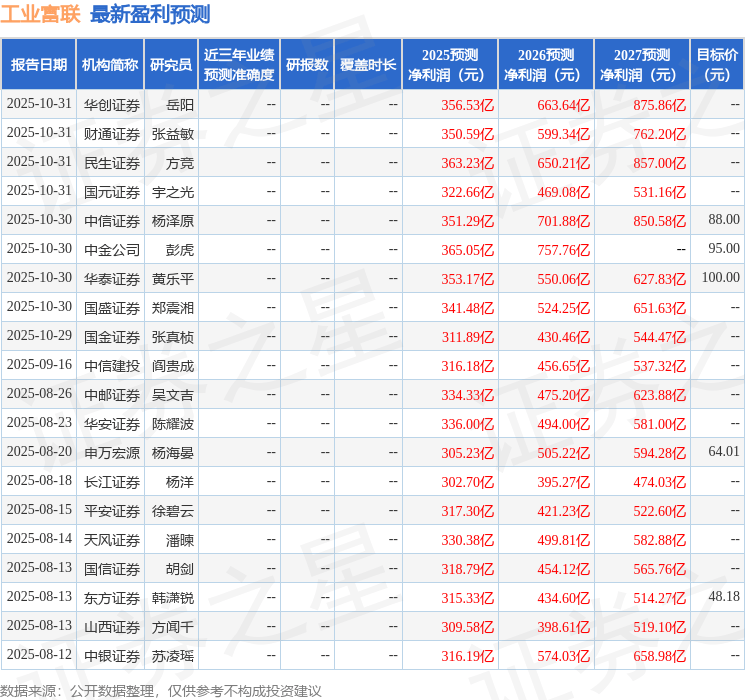
Task: Select analyst name 张益敏
Action: pyautogui.click(x=173, y=134)
